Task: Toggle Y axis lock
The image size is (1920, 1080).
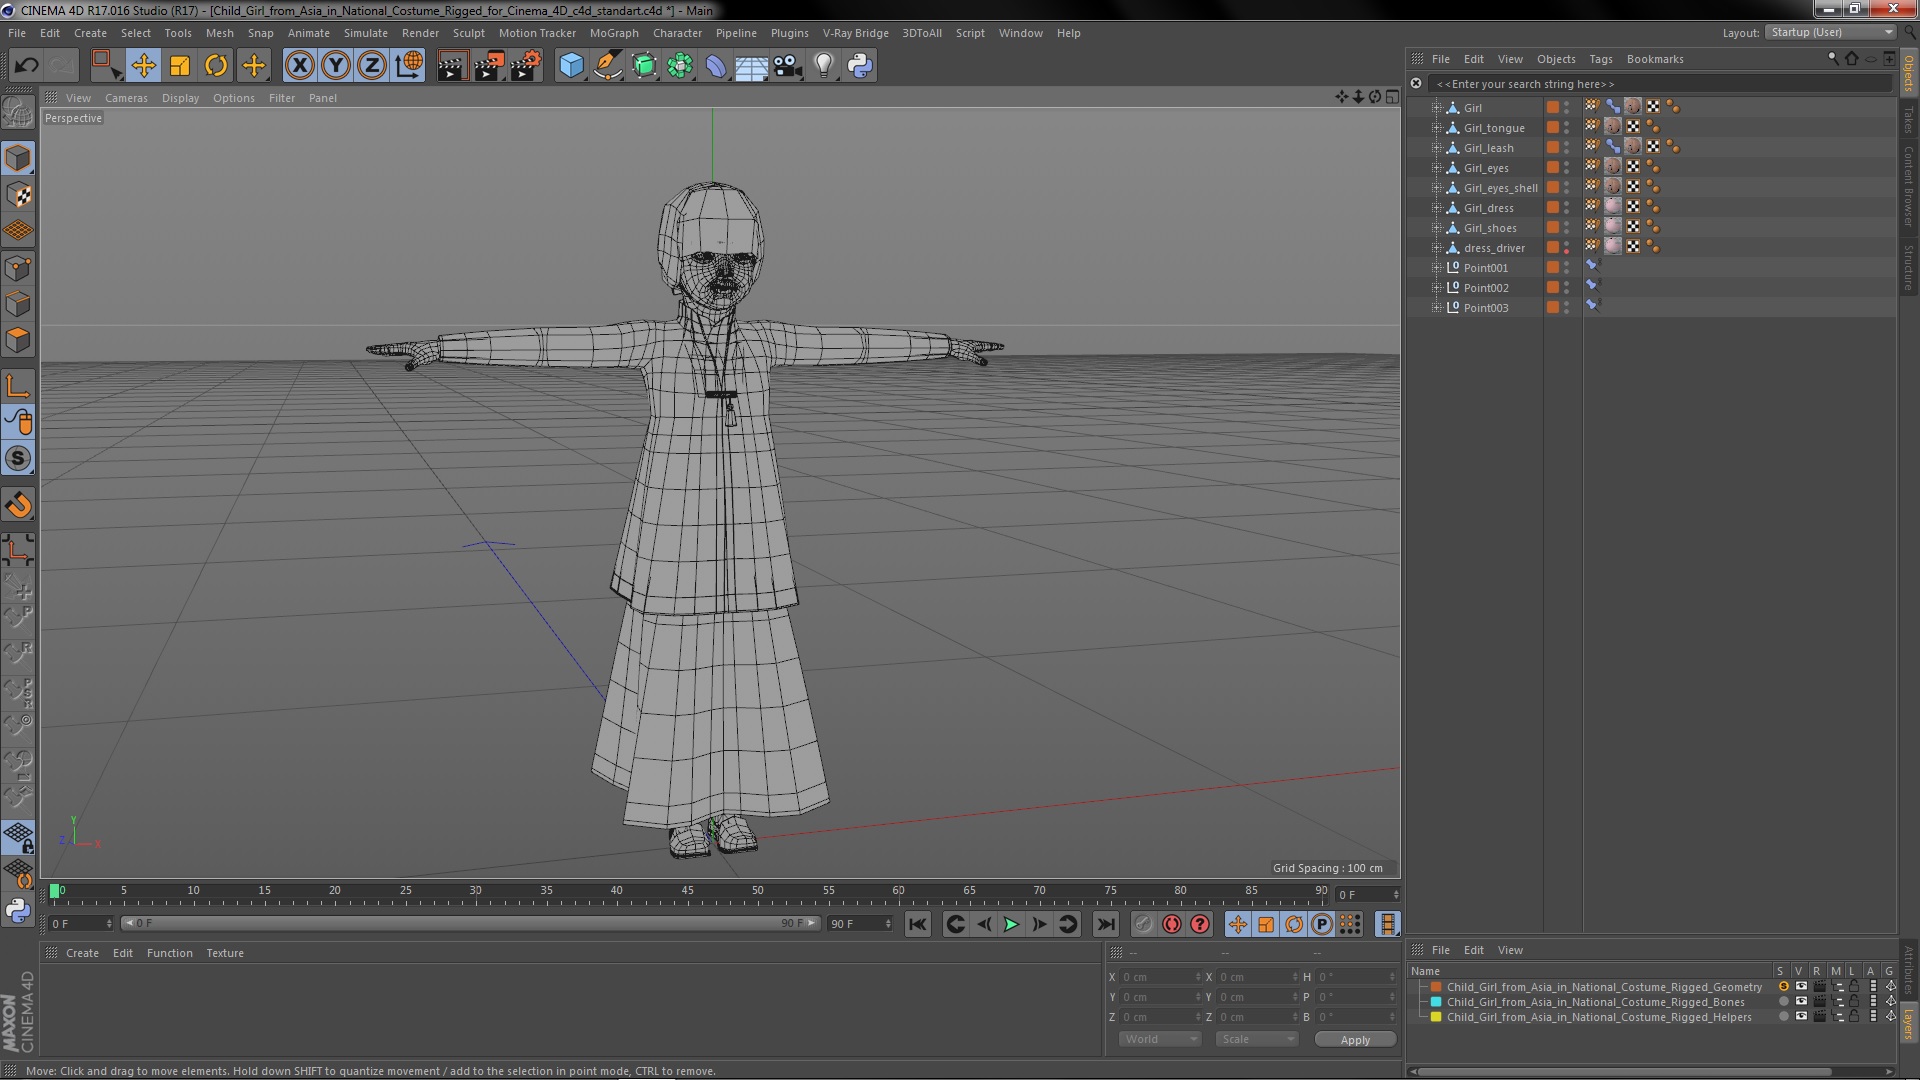Action: click(336, 66)
